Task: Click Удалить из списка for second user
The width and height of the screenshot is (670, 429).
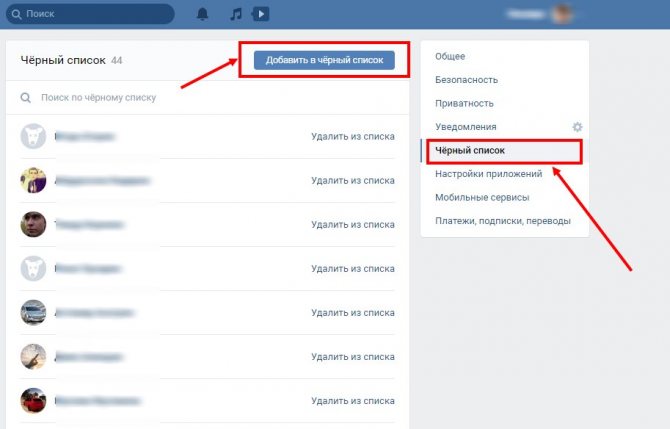Action: coord(353,181)
